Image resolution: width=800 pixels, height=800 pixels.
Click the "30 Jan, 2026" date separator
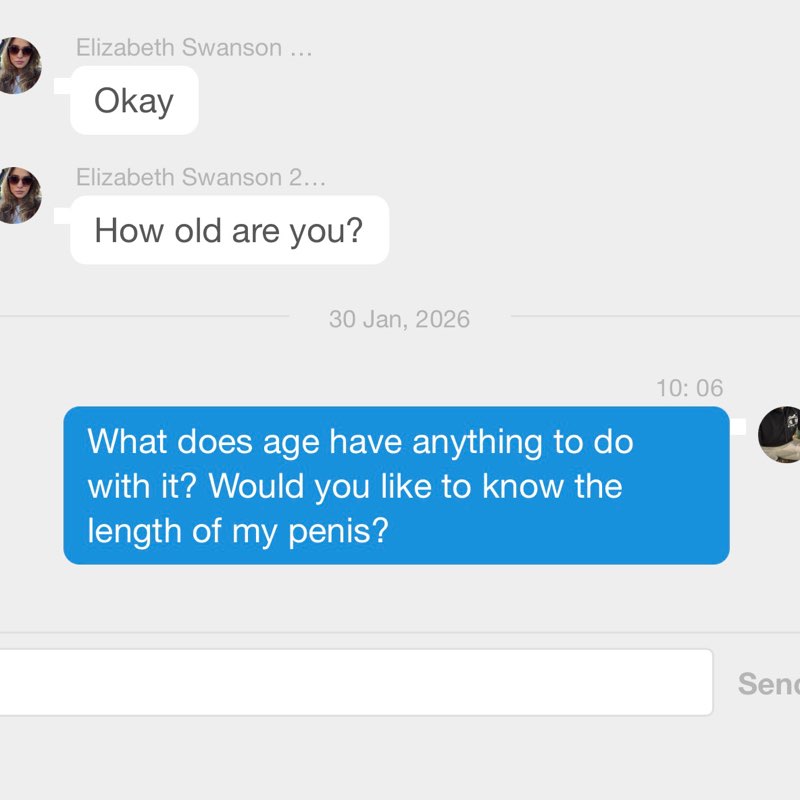[x=399, y=319]
